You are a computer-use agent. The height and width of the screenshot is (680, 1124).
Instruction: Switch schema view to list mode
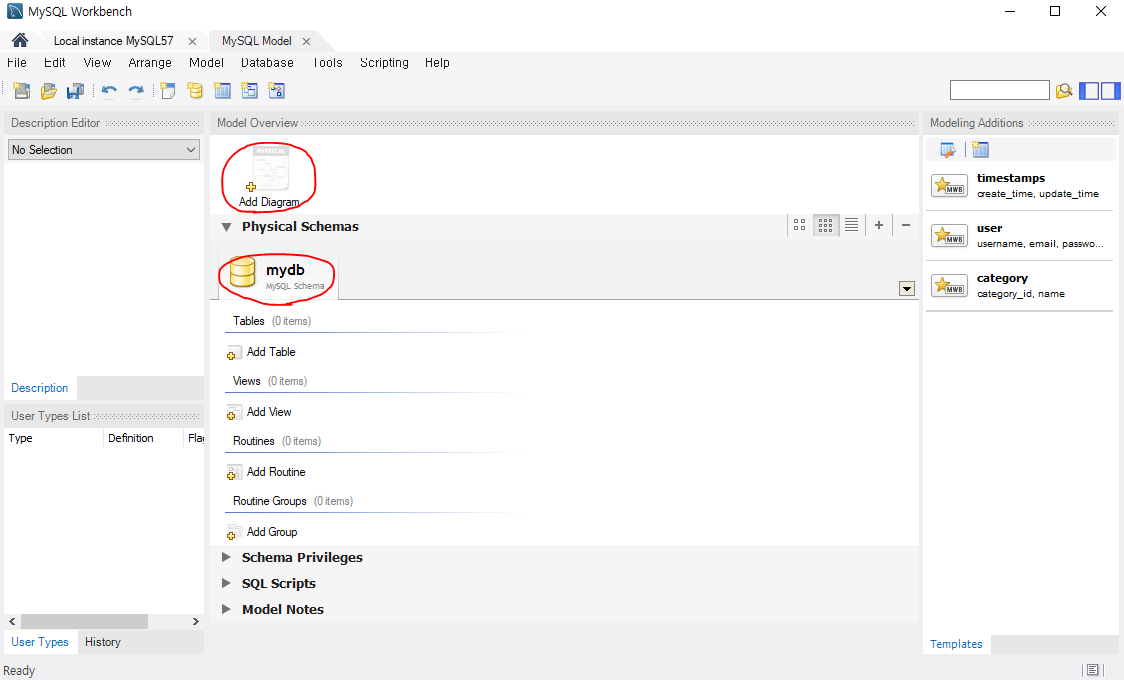[x=852, y=225]
